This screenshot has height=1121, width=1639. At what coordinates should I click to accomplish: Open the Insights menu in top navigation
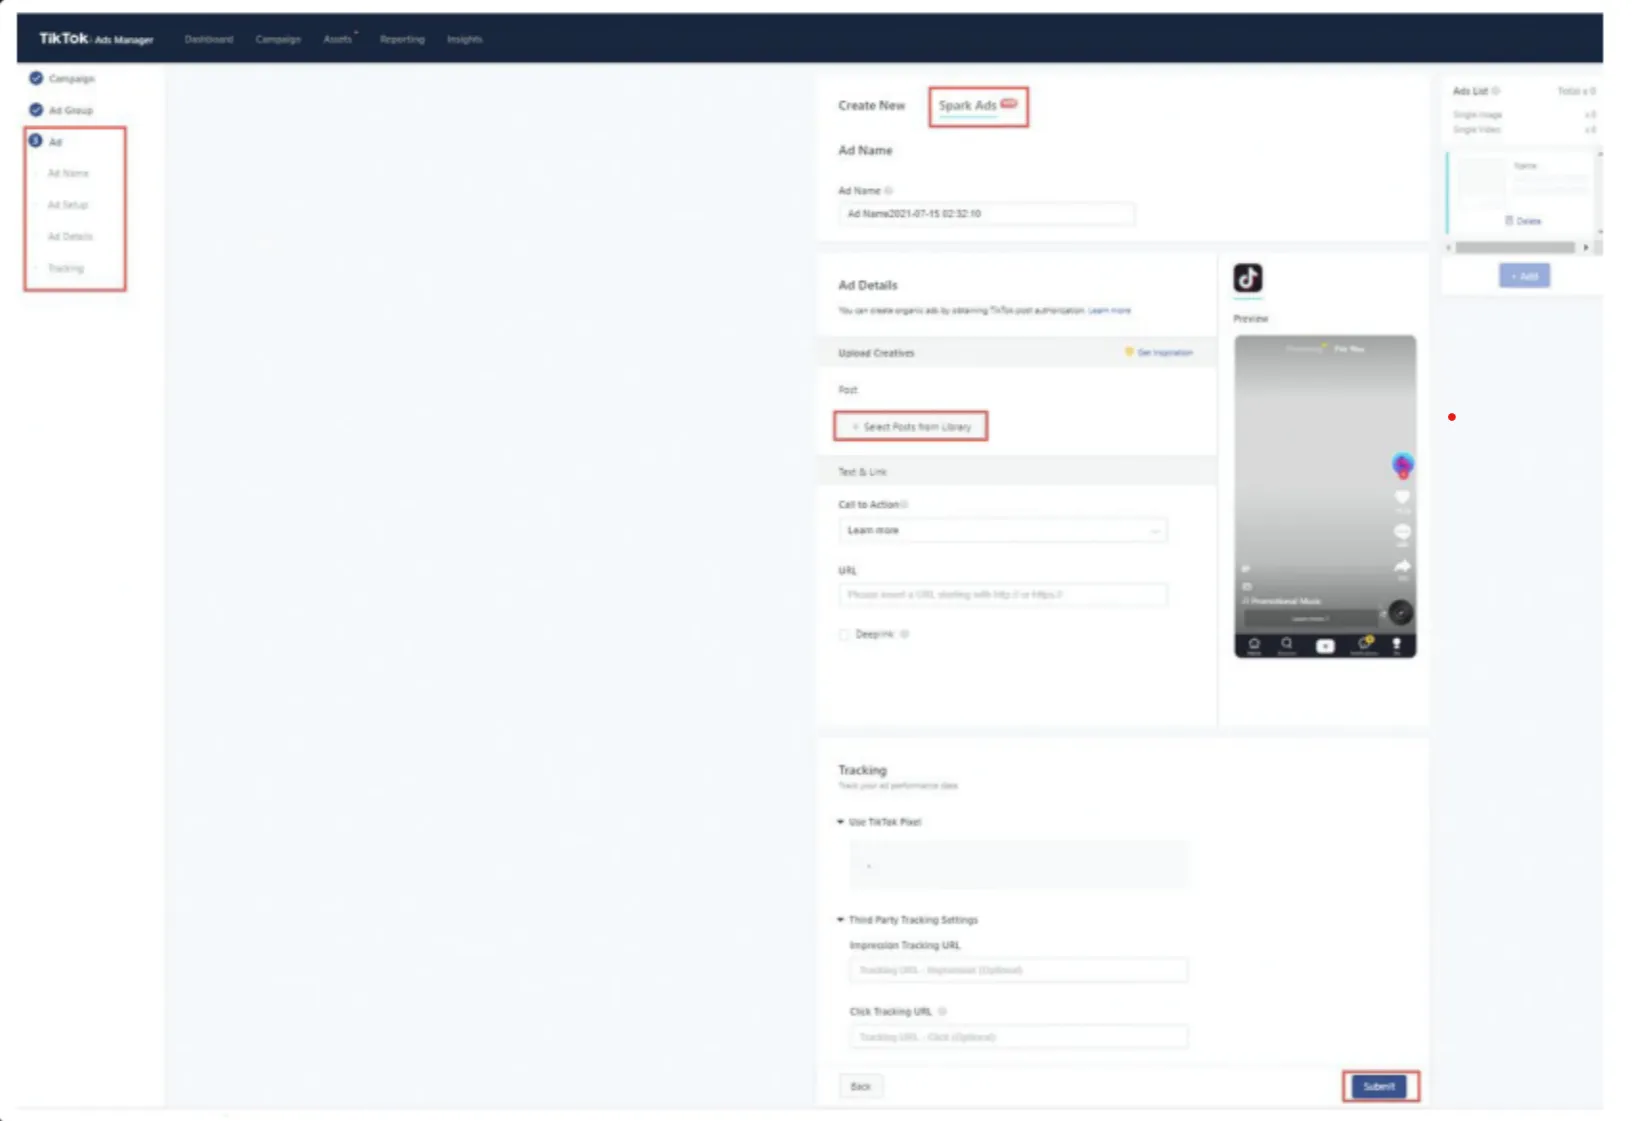point(464,39)
